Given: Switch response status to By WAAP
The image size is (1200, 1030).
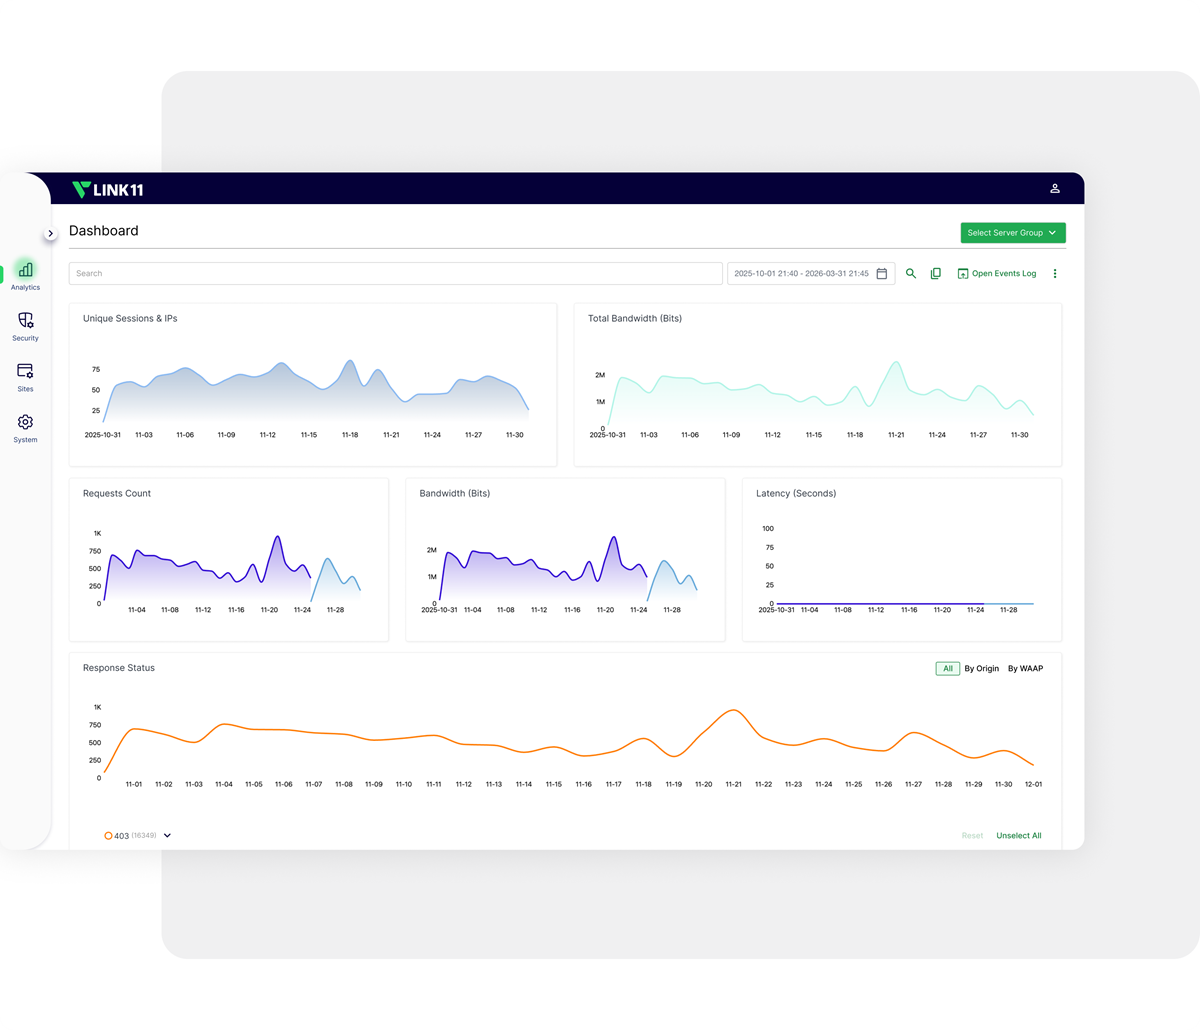Looking at the screenshot, I should pos(1025,668).
